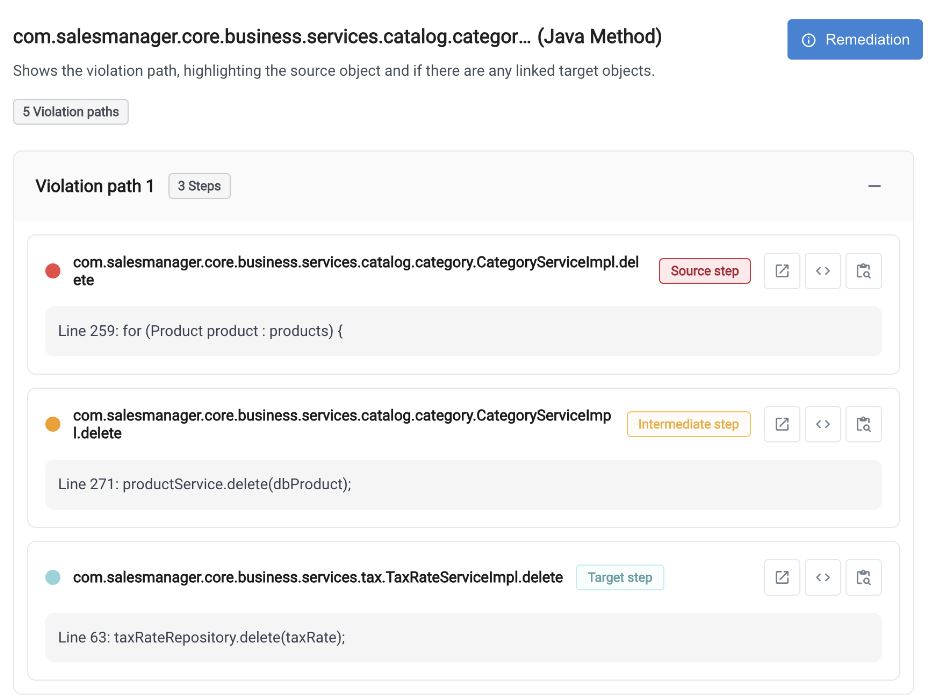This screenshot has height=695, width=928.
Task: Click the Remediation button
Action: (855, 40)
